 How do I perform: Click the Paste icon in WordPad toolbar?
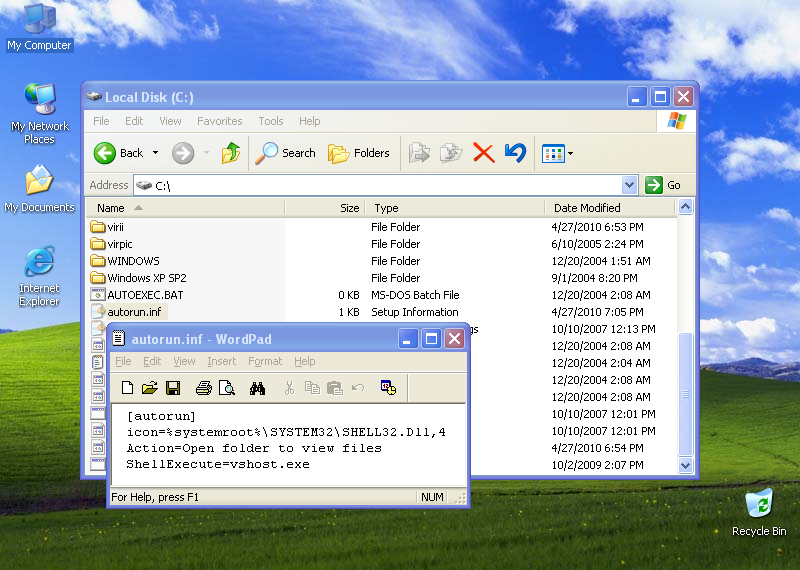pos(335,388)
